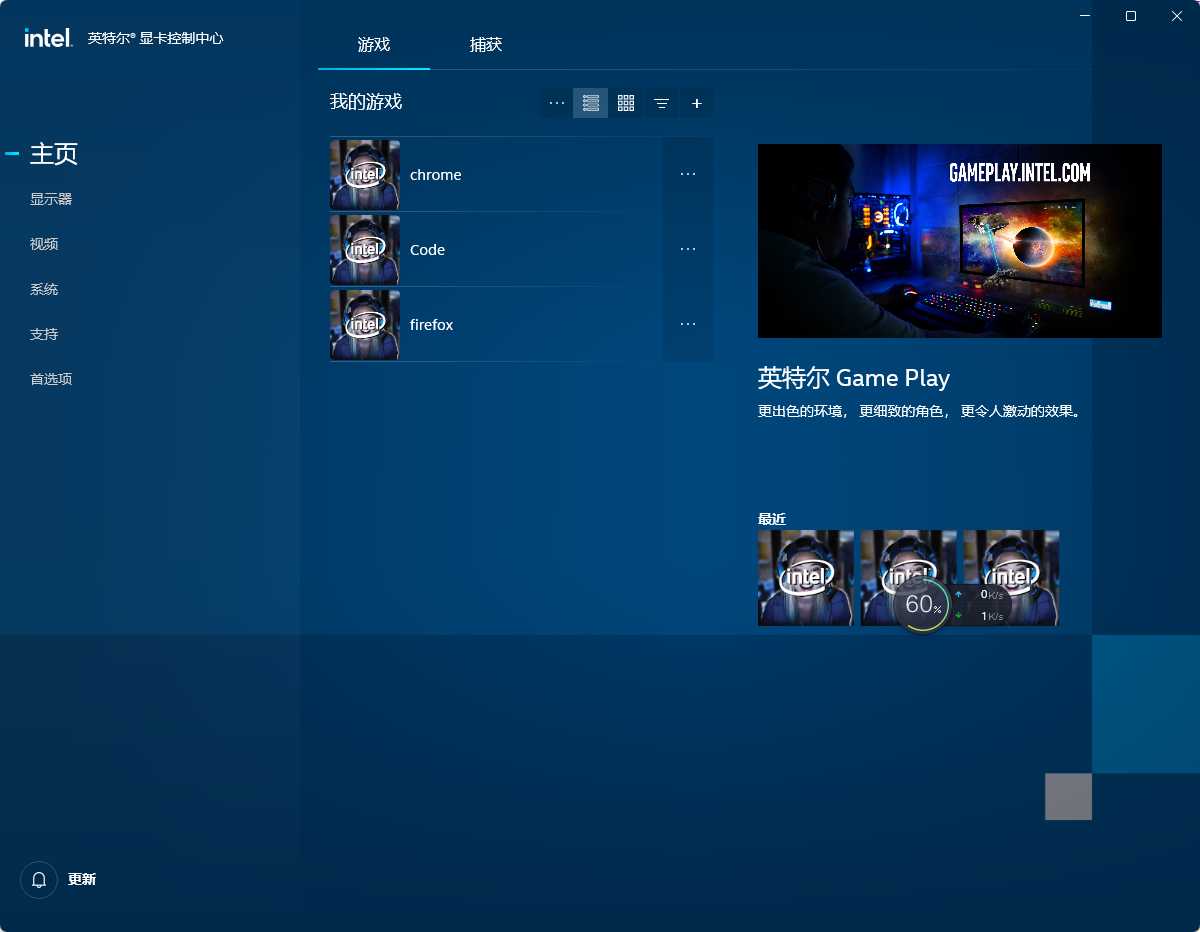Image resolution: width=1200 pixels, height=932 pixels.
Task: Open the 首选项 section
Action: [x=51, y=379]
